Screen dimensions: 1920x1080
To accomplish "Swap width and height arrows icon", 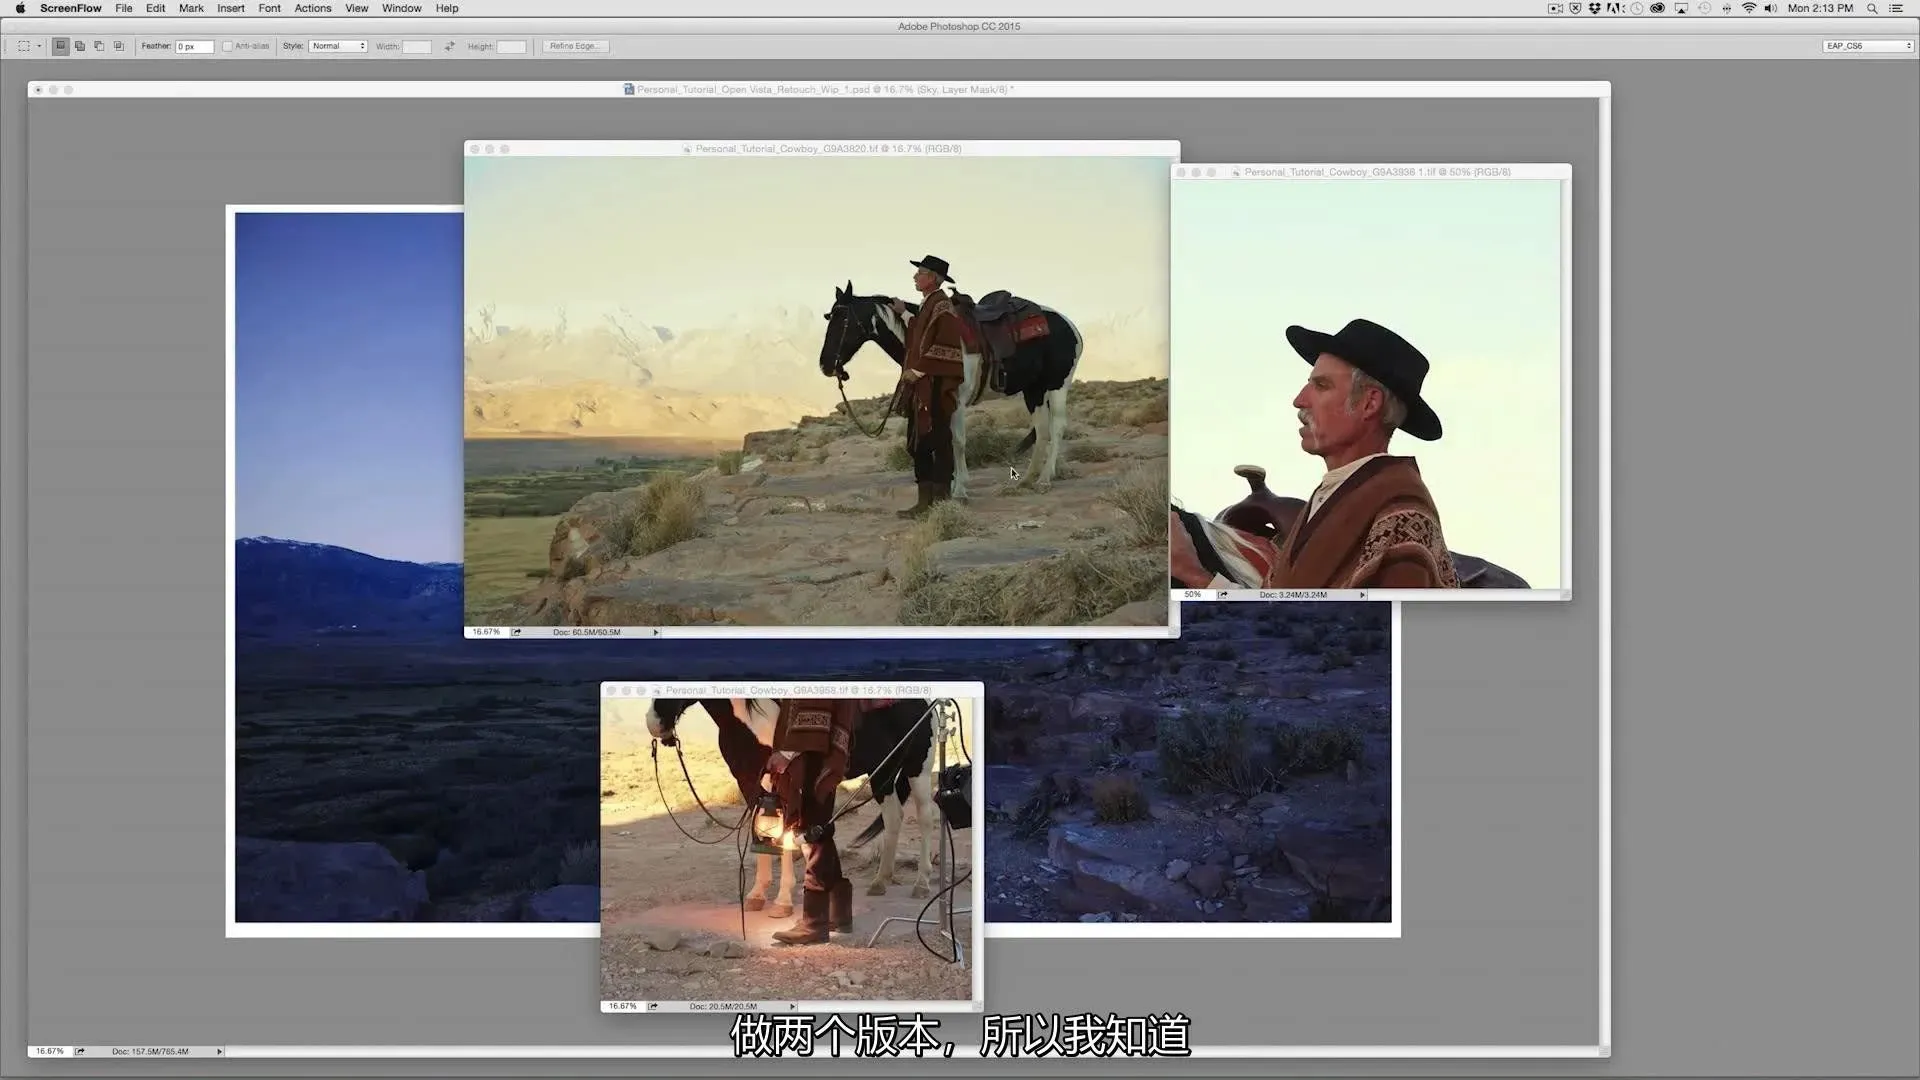I will click(x=450, y=46).
